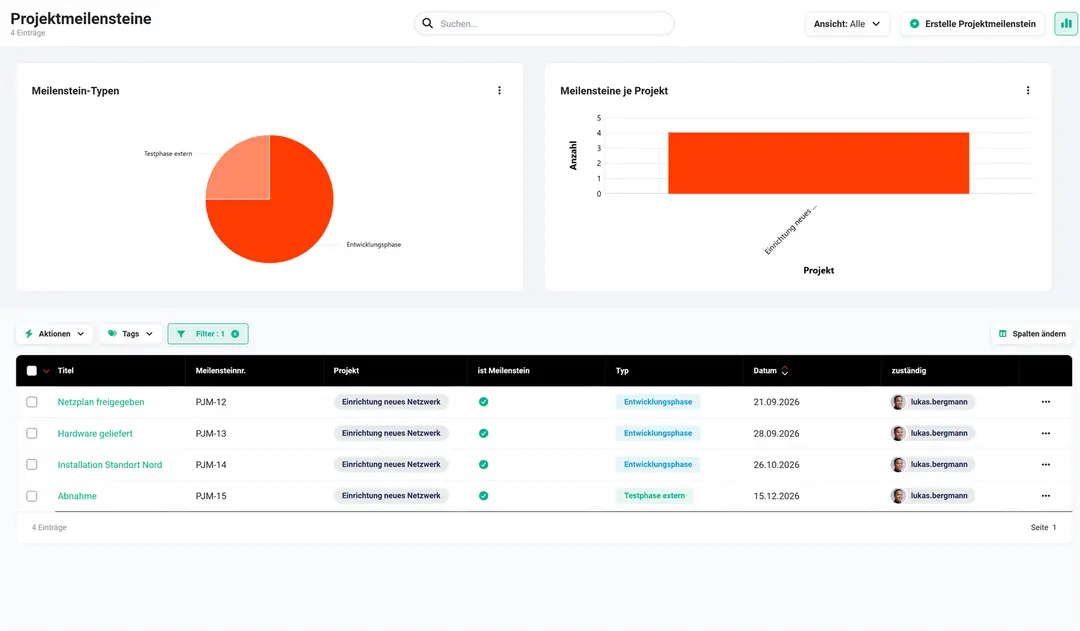Sort by the Titel column header
This screenshot has height=631, width=1080.
65,371
